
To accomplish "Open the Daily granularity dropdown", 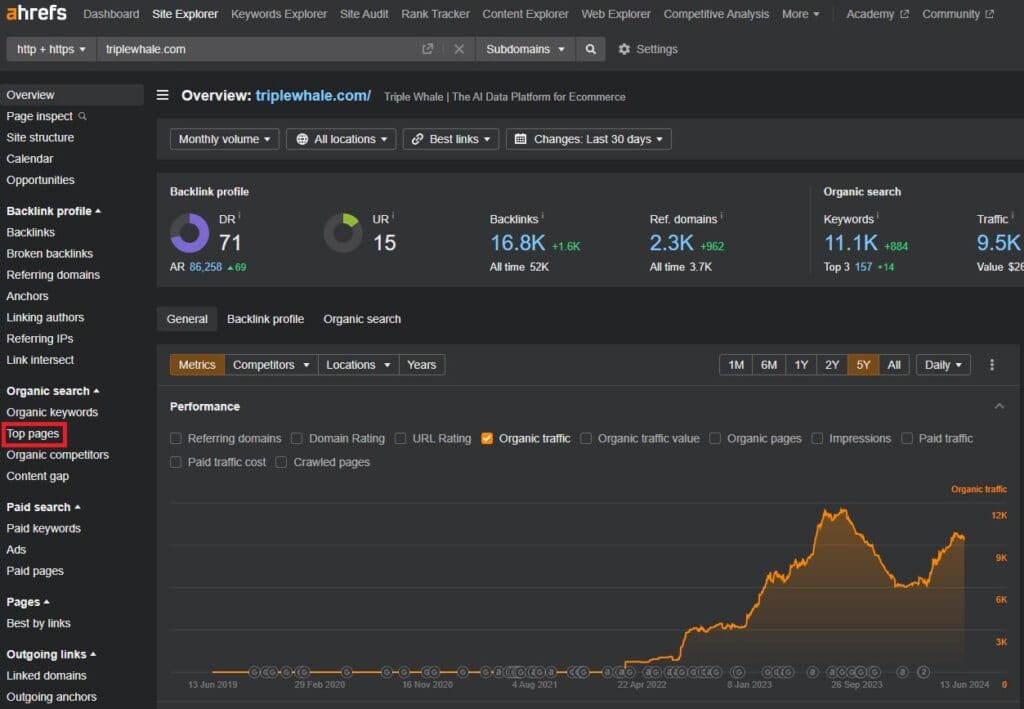I will click(x=943, y=365).
